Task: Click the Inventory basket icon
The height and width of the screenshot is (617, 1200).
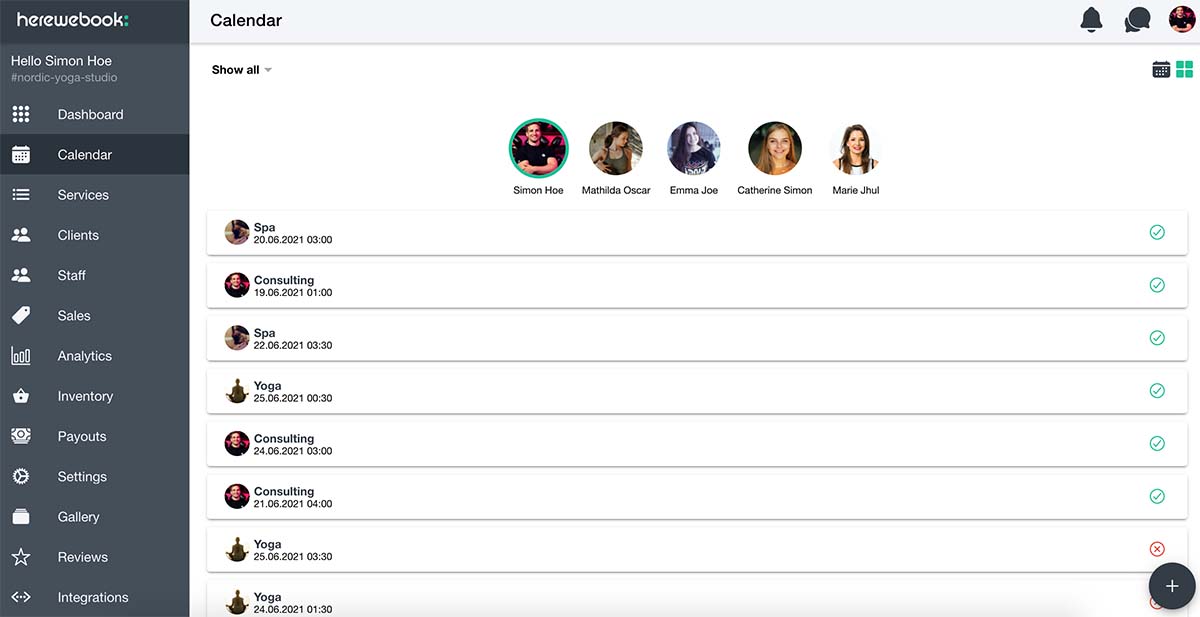Action: point(21,396)
